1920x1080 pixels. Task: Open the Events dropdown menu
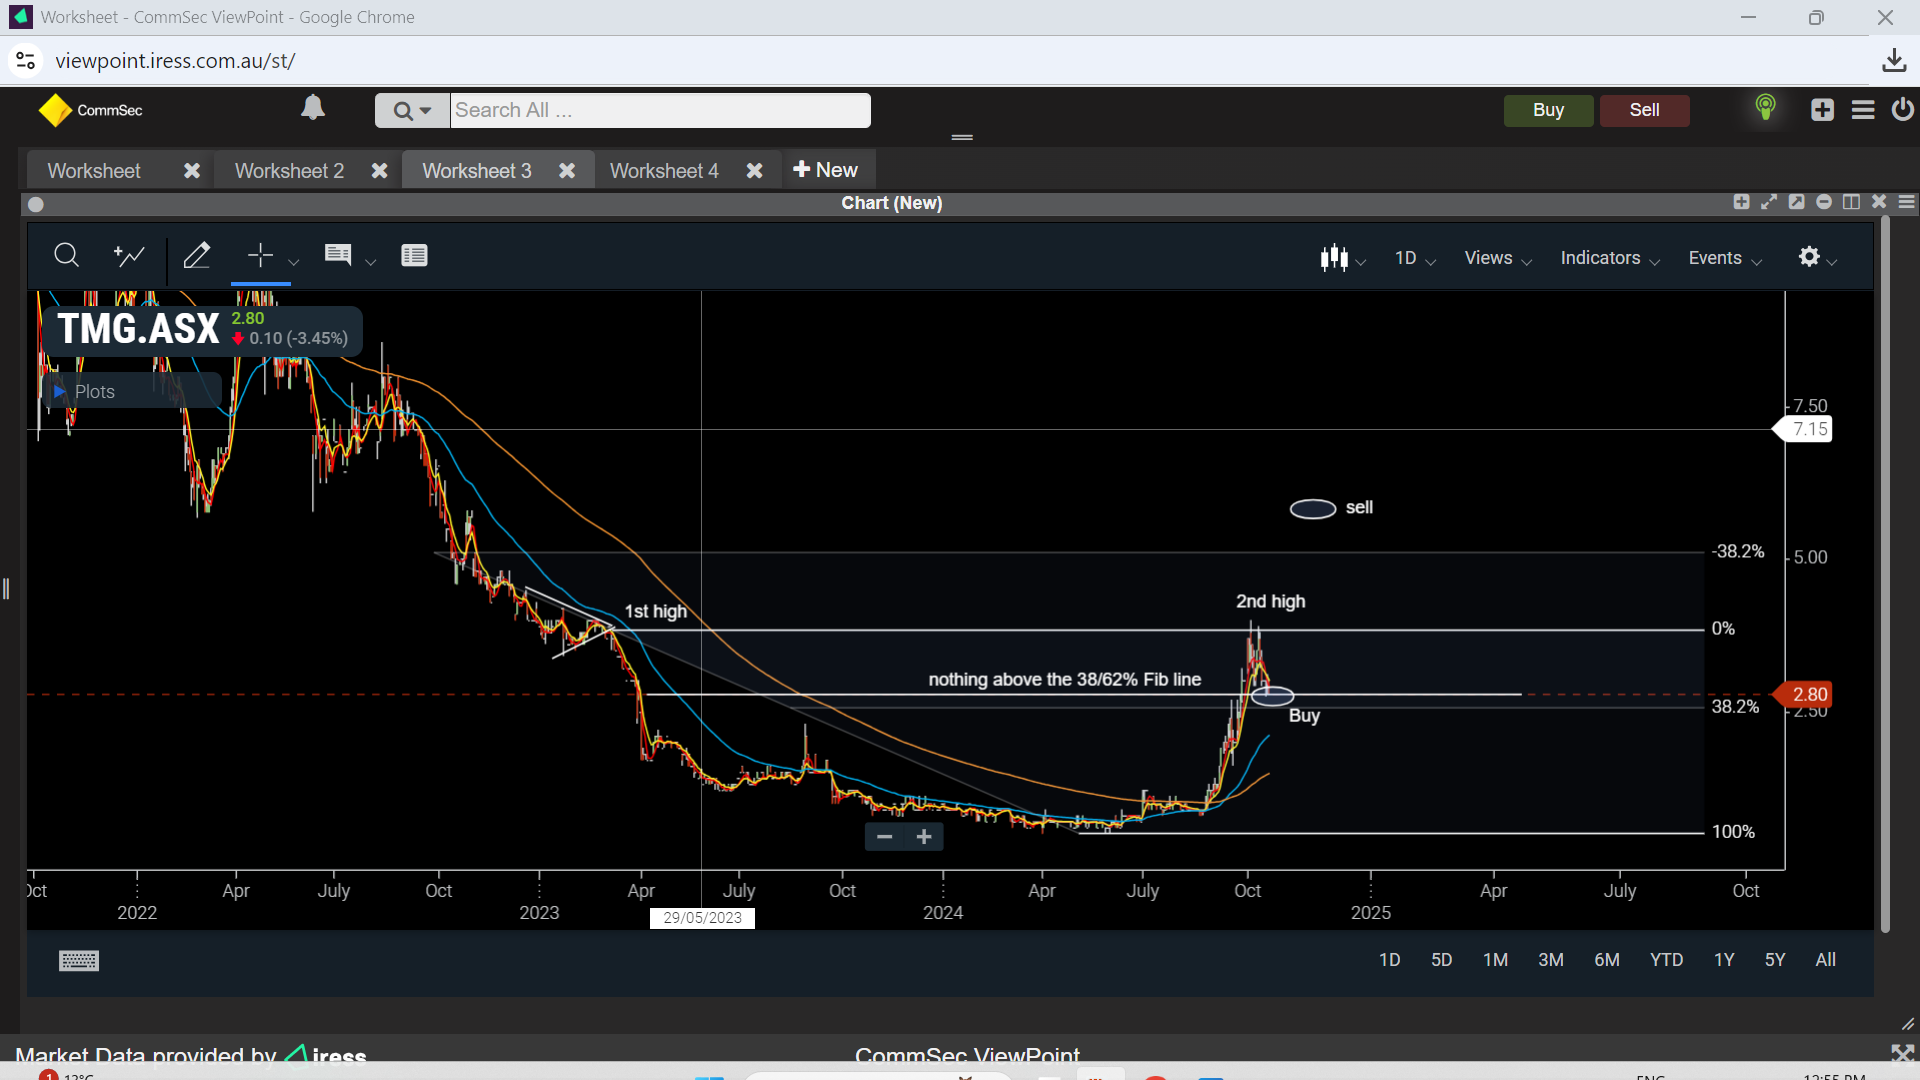[1725, 258]
